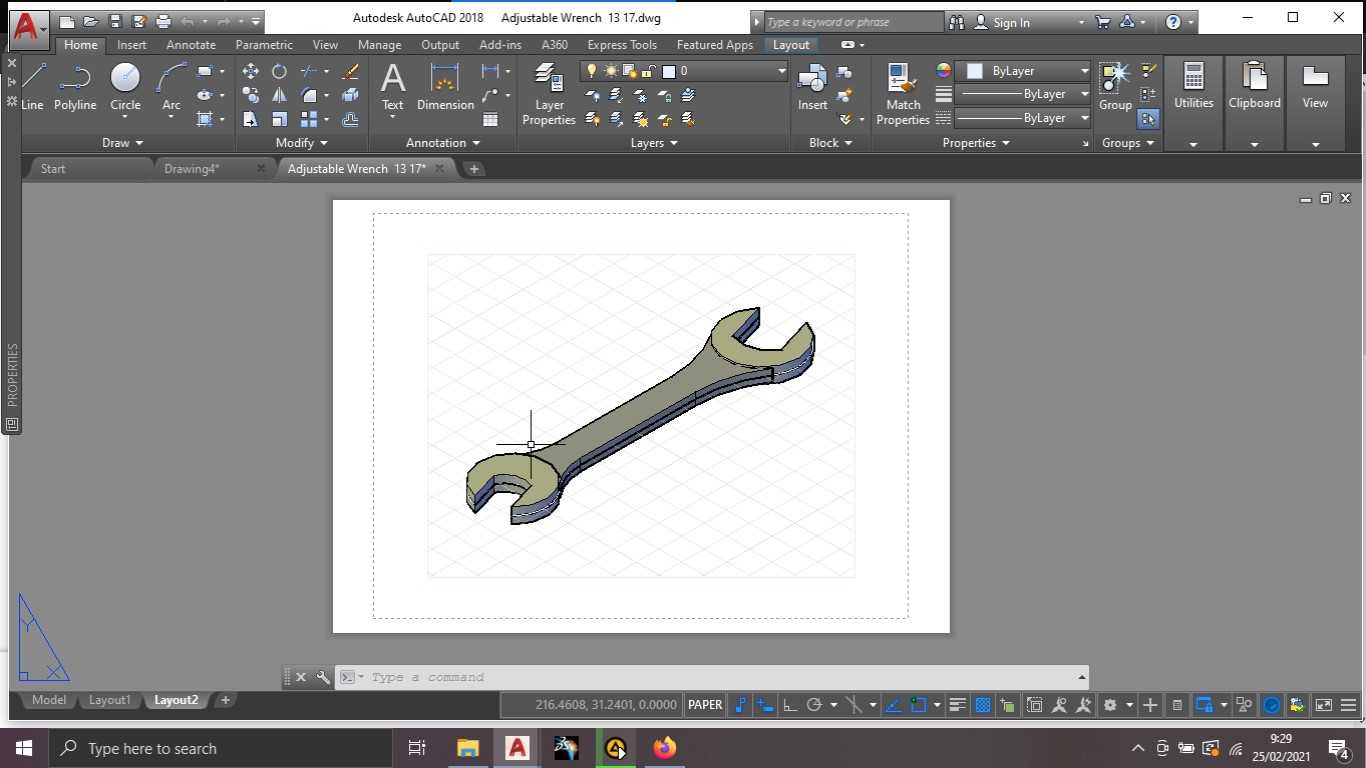Image resolution: width=1366 pixels, height=768 pixels.
Task: Select the Erase tool
Action: coord(350,71)
